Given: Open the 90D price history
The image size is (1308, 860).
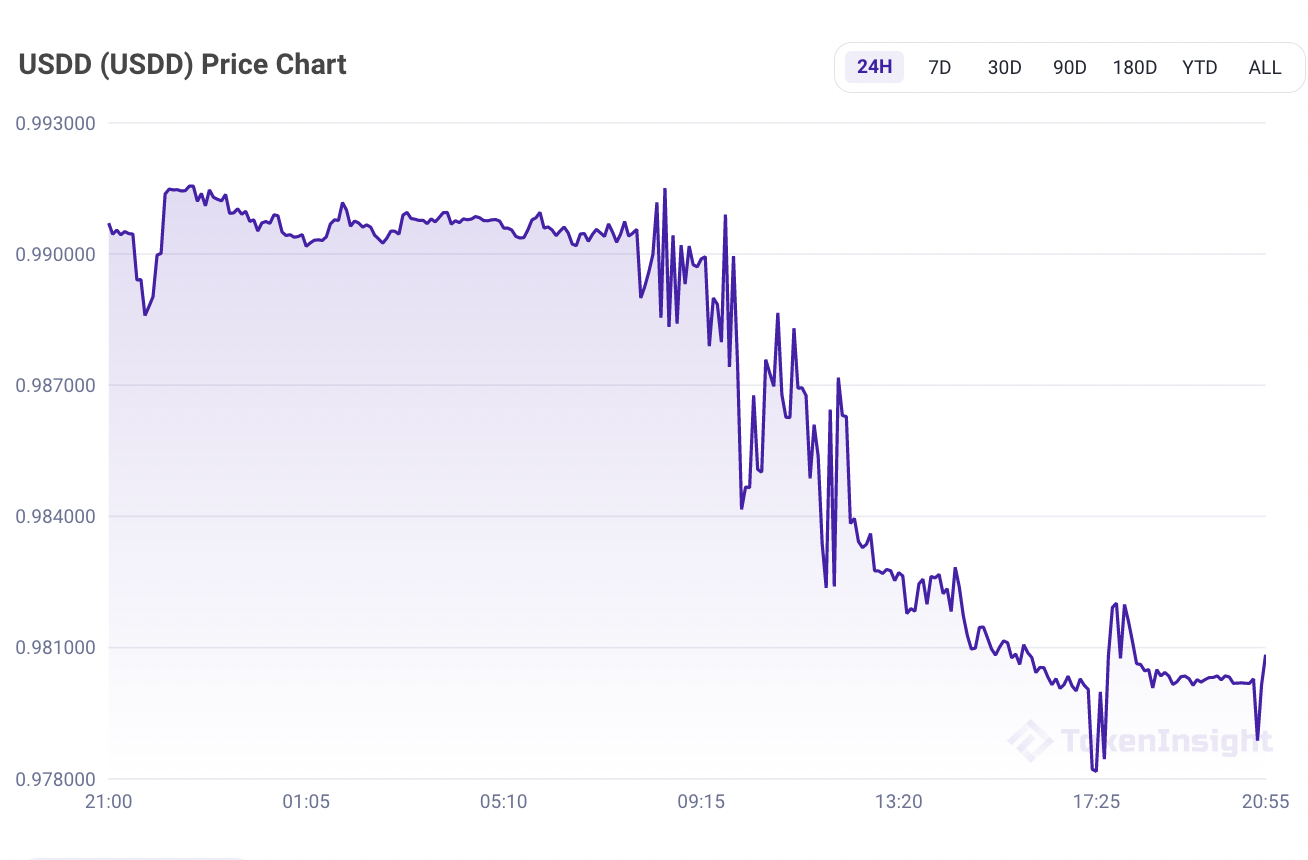Looking at the screenshot, I should pyautogui.click(x=1069, y=67).
